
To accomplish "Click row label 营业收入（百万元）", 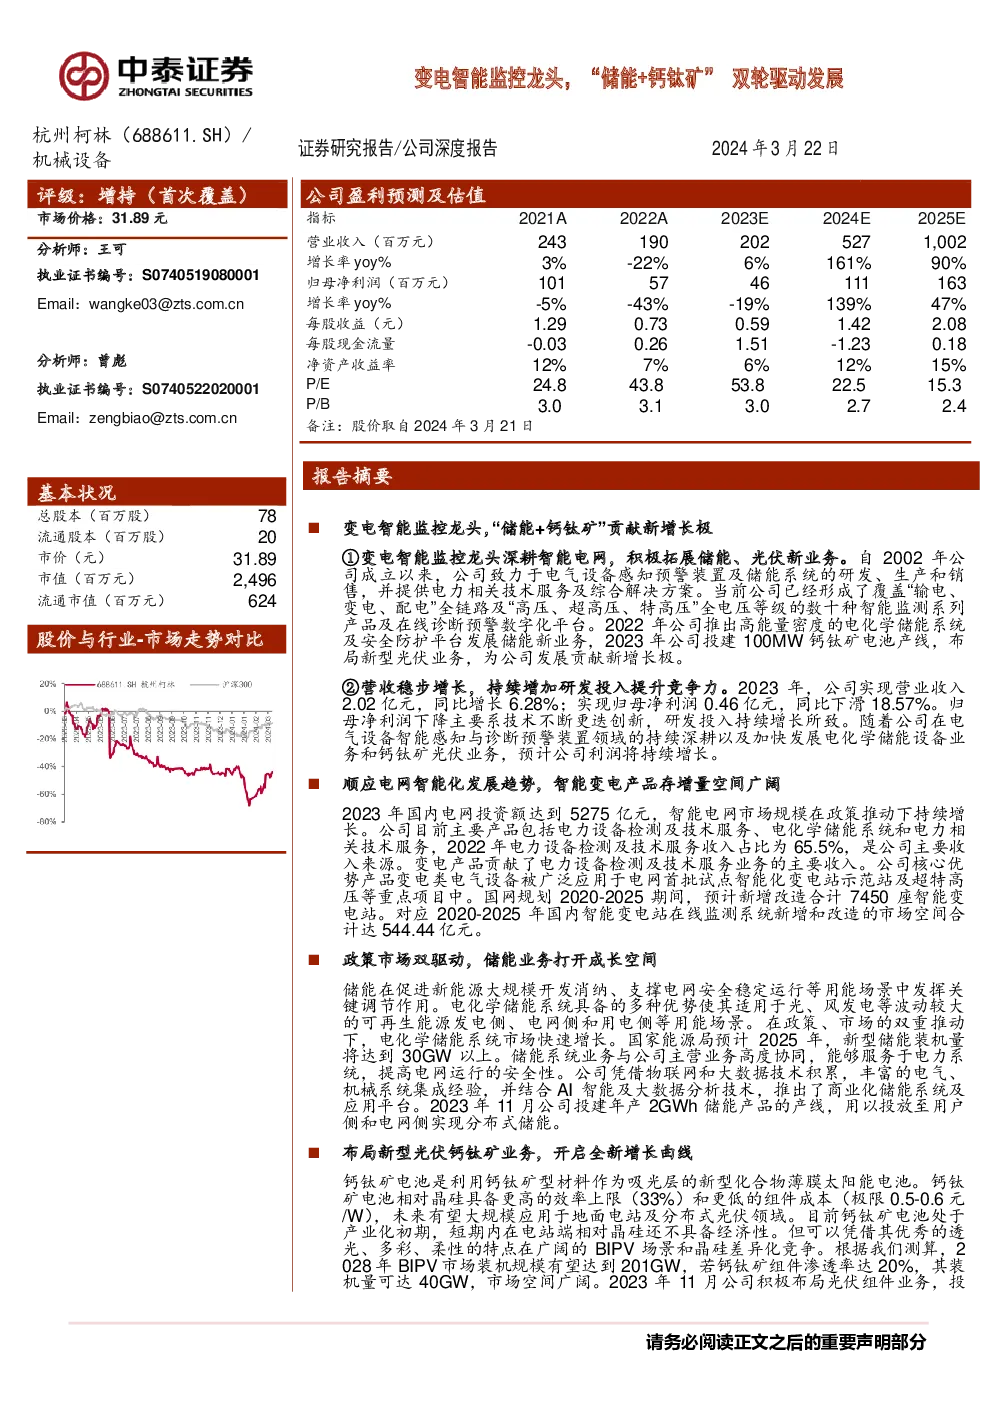I will pos(370,242).
